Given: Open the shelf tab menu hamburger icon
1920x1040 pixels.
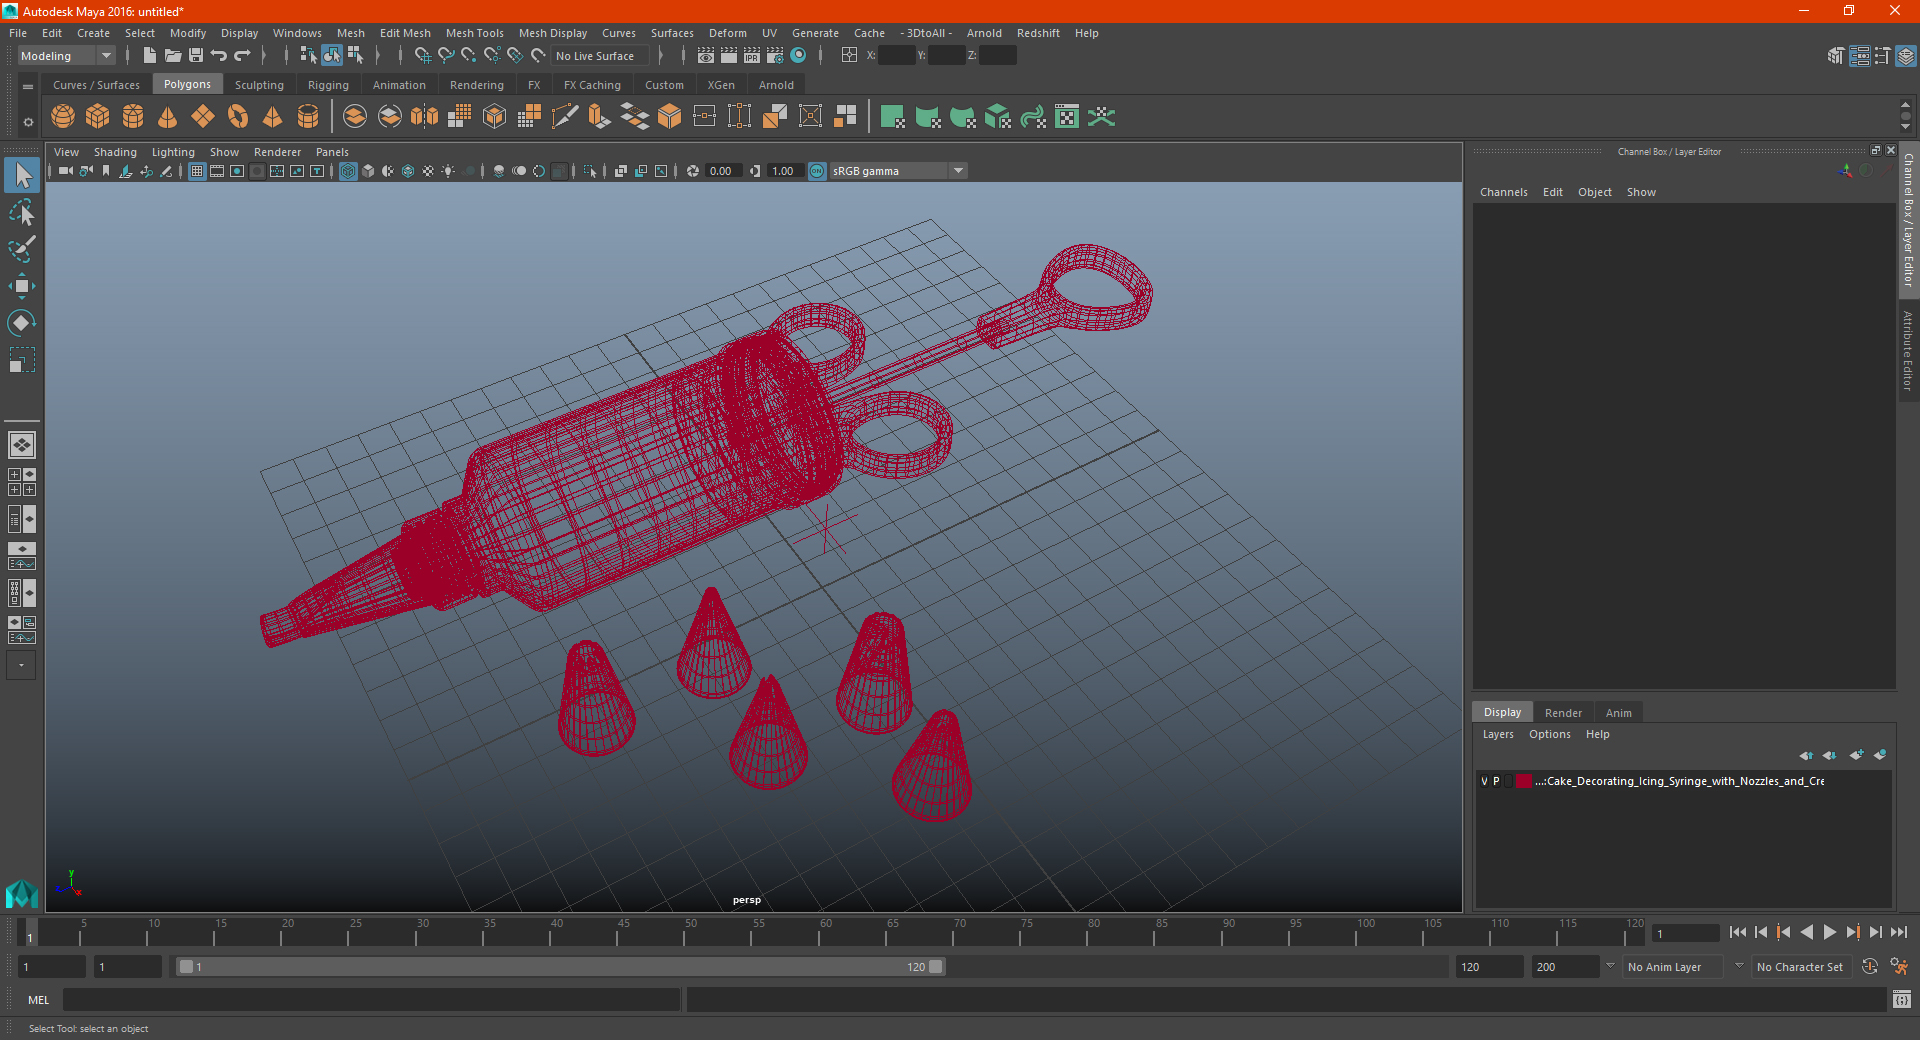Looking at the screenshot, I should tap(28, 87).
